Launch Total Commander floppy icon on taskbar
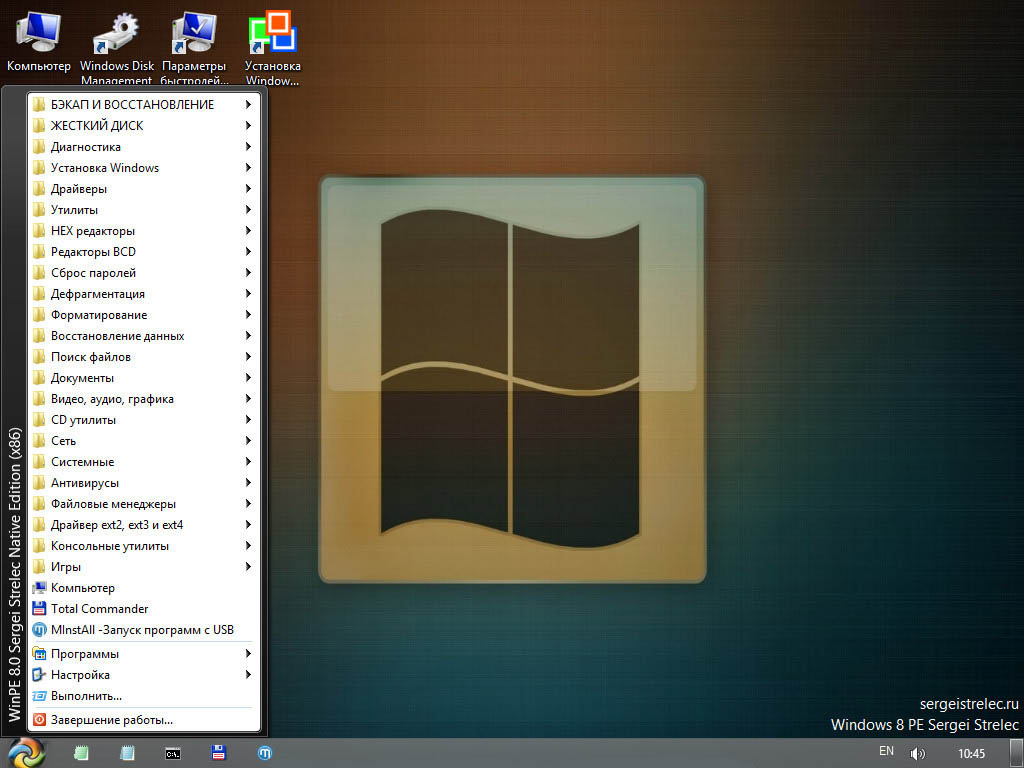 219,753
